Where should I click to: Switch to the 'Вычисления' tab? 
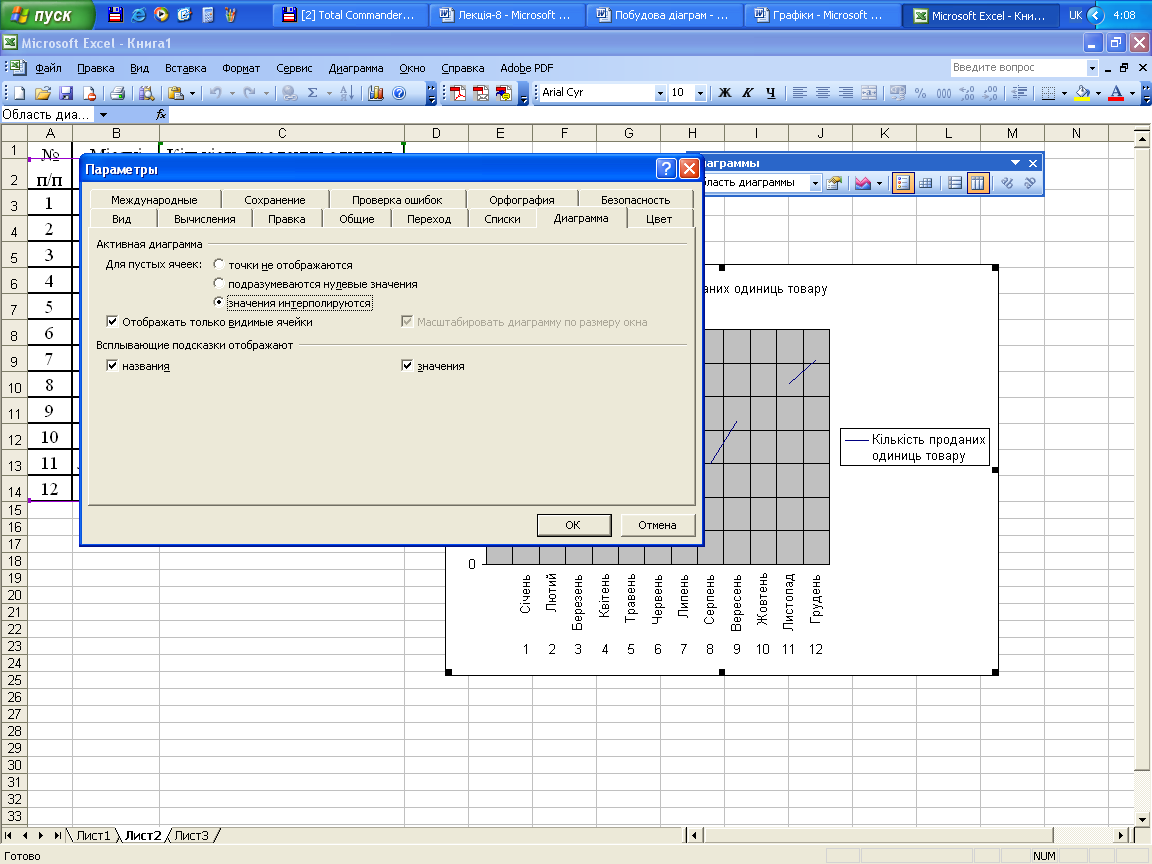coord(204,219)
